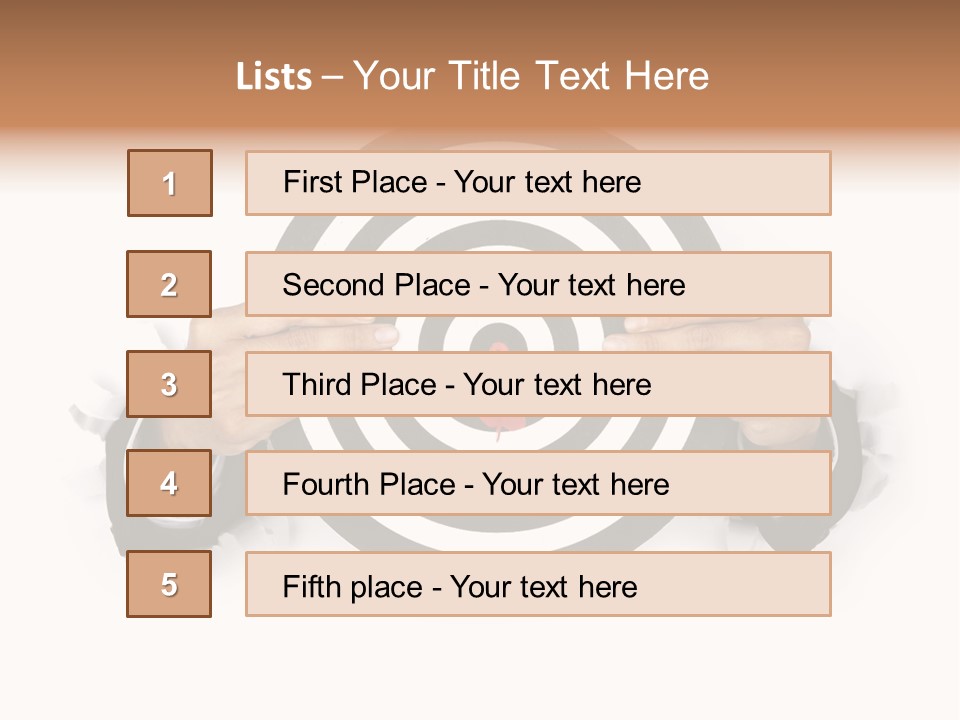
Task: Click the number 5 box
Action: (x=169, y=584)
